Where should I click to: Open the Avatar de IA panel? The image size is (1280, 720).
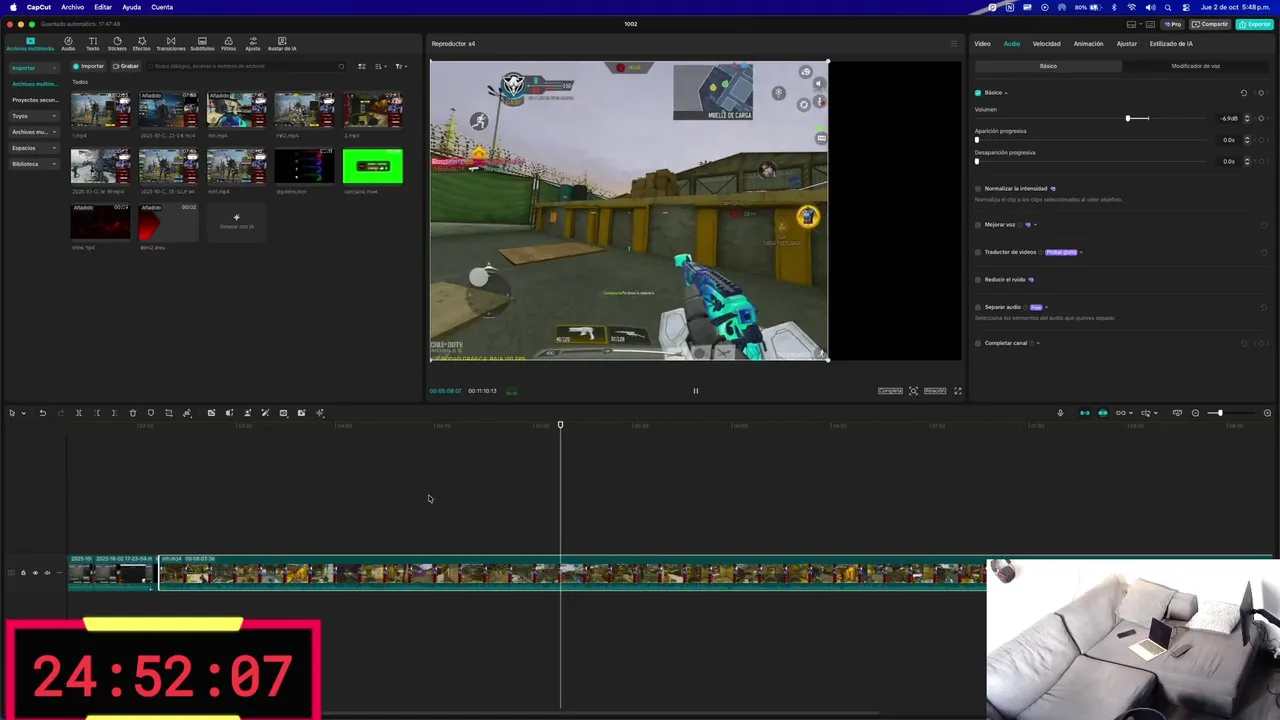point(282,43)
